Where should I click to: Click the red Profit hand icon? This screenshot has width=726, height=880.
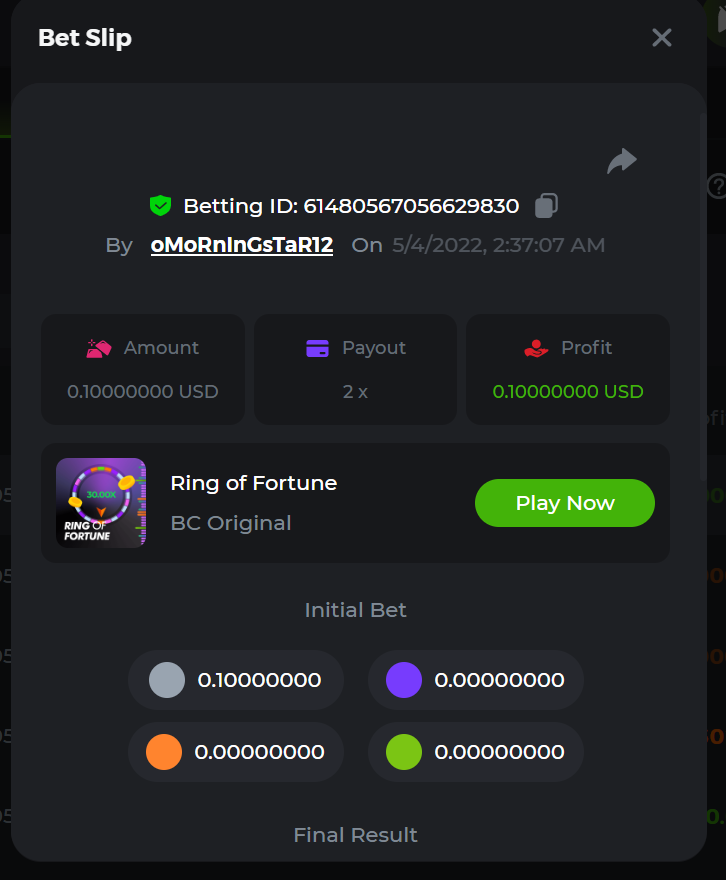536,348
